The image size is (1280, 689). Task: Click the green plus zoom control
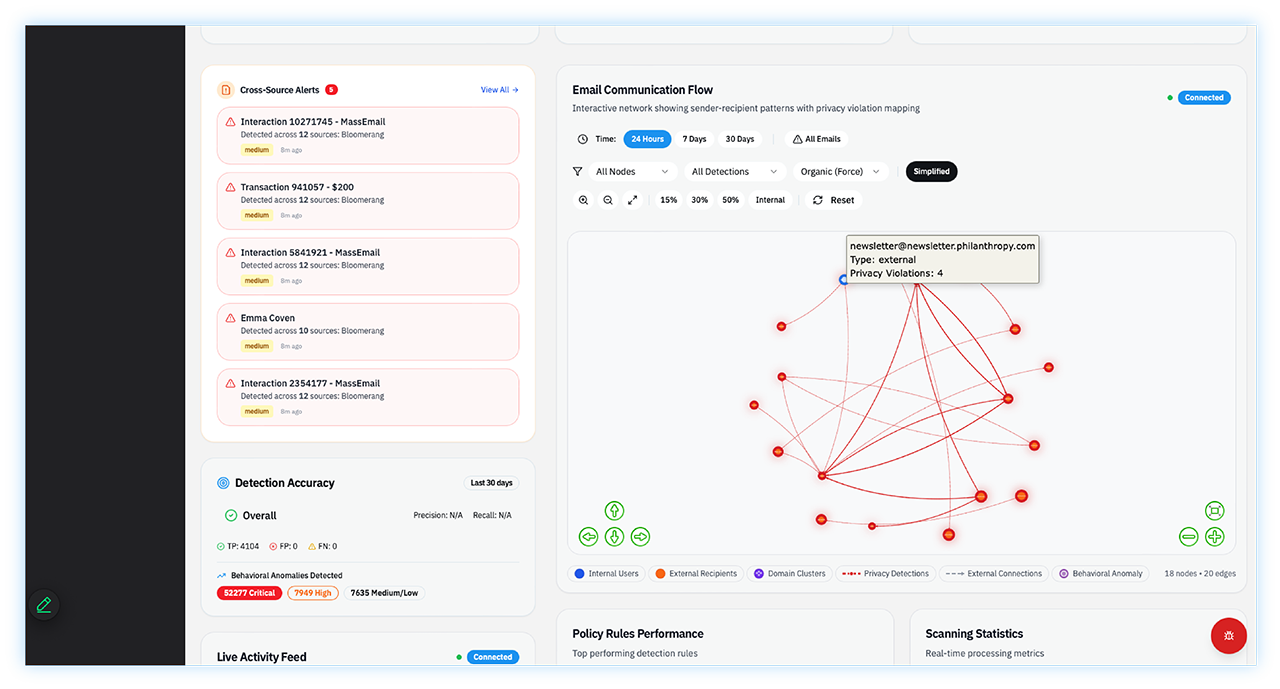[x=1214, y=537]
